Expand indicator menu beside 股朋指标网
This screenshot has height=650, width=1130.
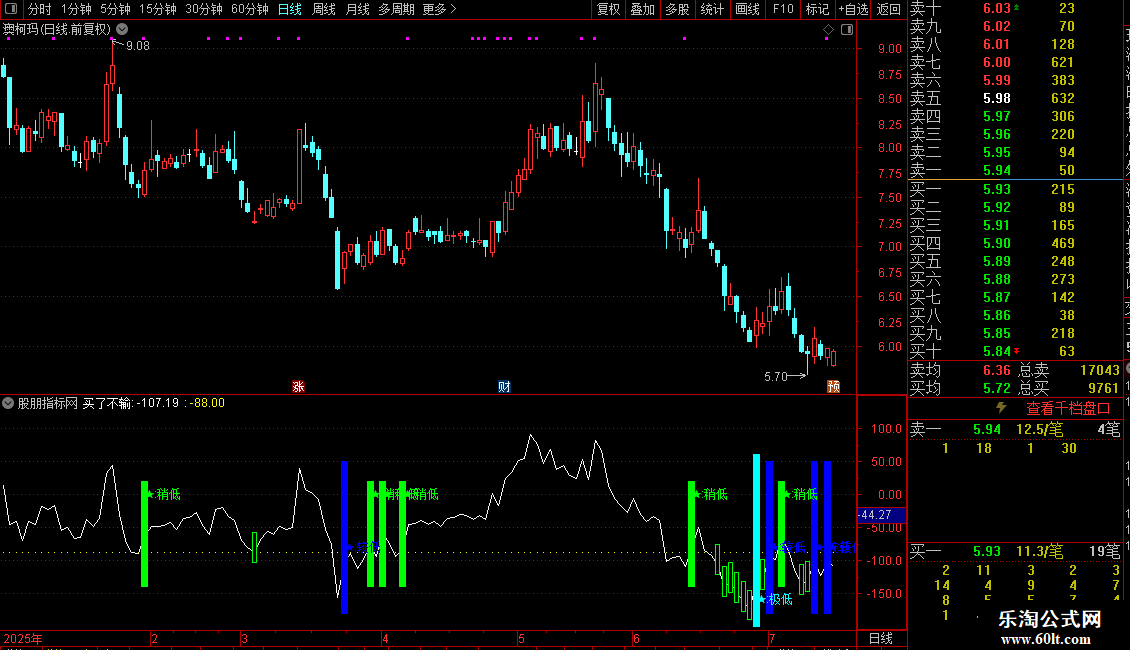pyautogui.click(x=8, y=403)
